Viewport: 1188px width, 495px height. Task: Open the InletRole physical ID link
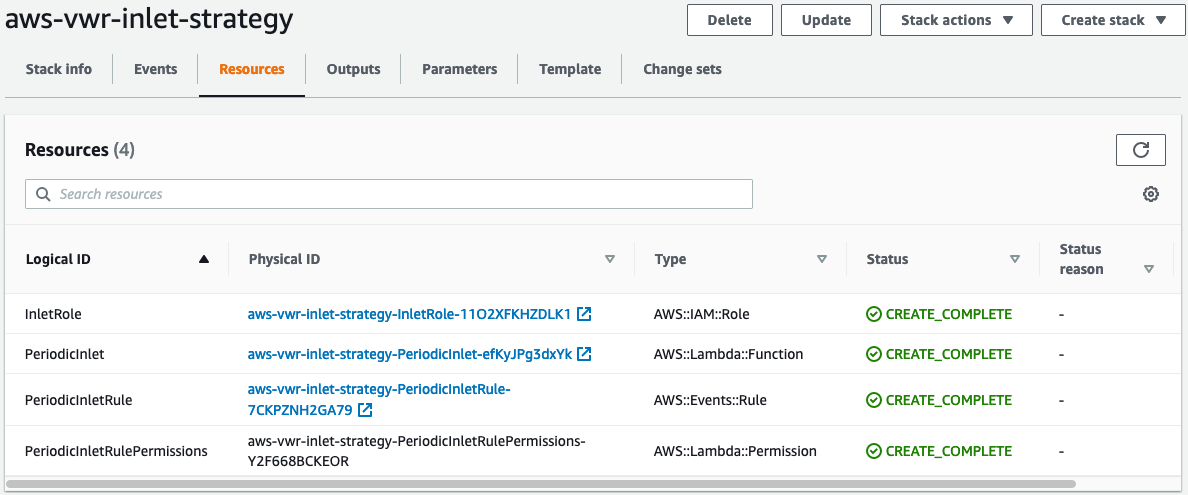point(409,314)
